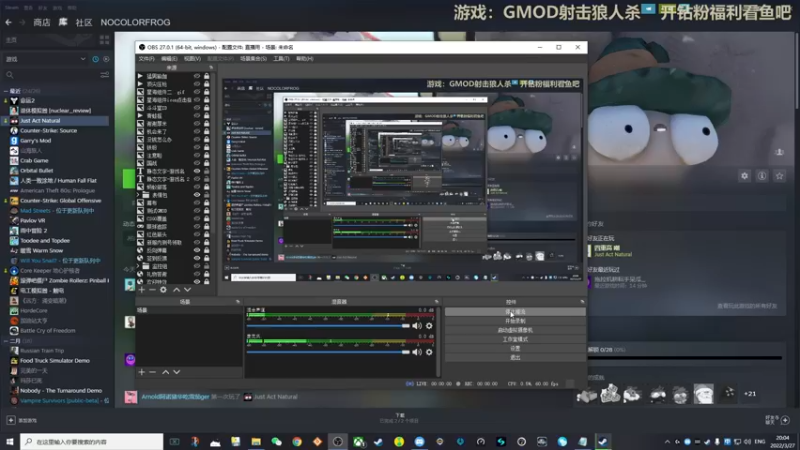Move source down with the arrow in OBS sources toolbar
This screenshot has width=800, height=450.
point(187,290)
